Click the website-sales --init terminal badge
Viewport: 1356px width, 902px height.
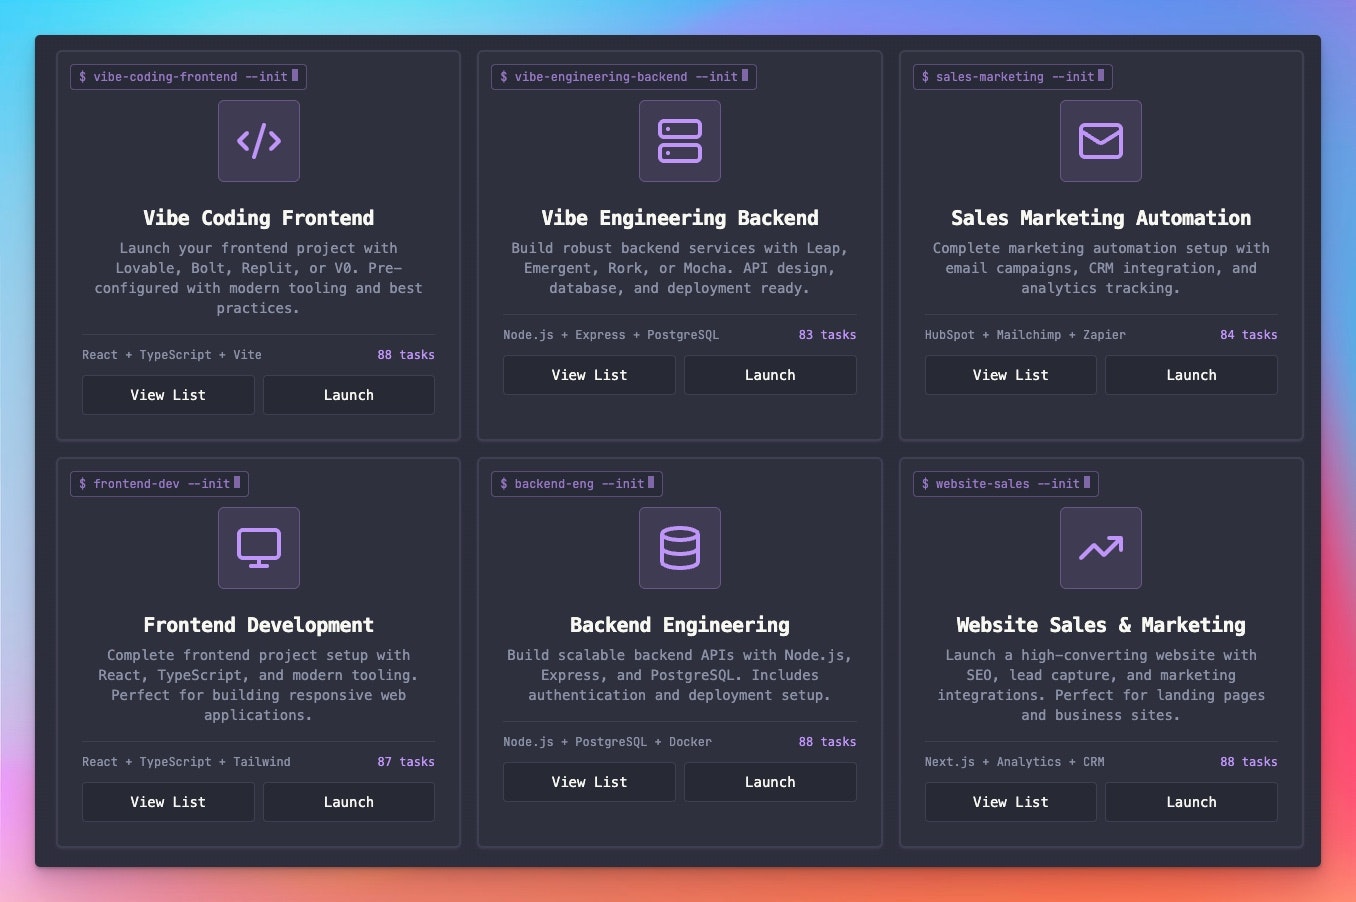pyautogui.click(x=1005, y=483)
